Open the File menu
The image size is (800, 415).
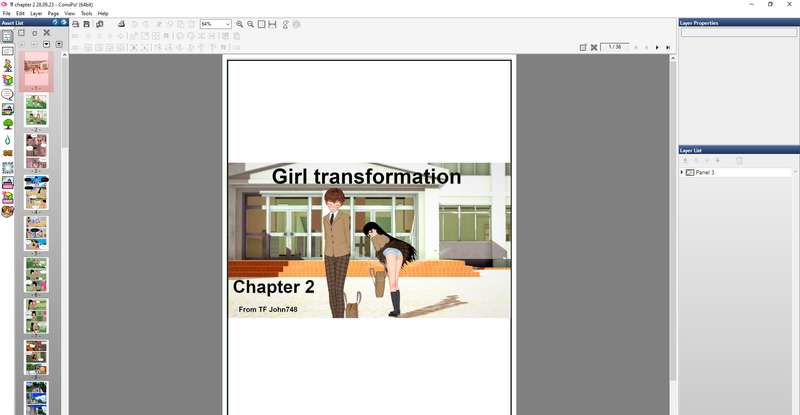coord(6,13)
